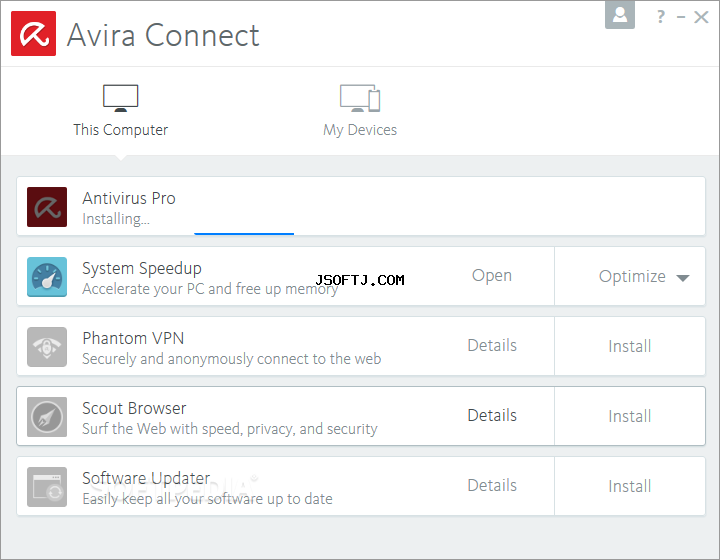This screenshot has height=560, width=720.
Task: Click the Antivirus Pro product icon
Action: click(x=47, y=207)
